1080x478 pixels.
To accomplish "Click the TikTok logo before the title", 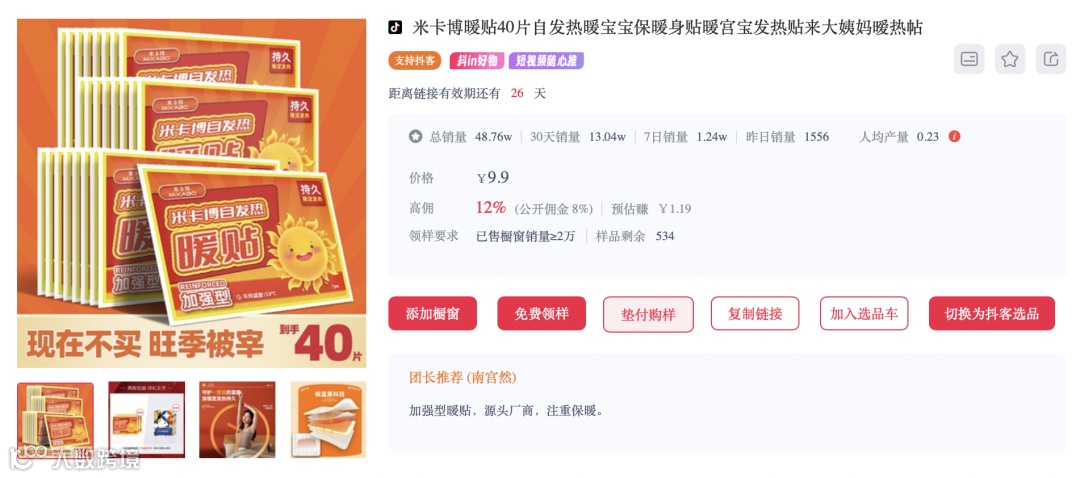I will click(395, 28).
